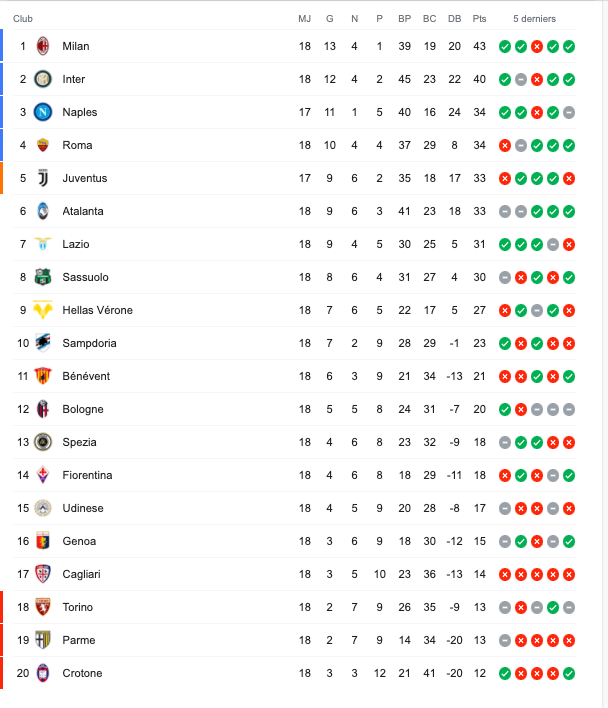
Task: Select the Bénévent club name
Action: tap(86, 376)
